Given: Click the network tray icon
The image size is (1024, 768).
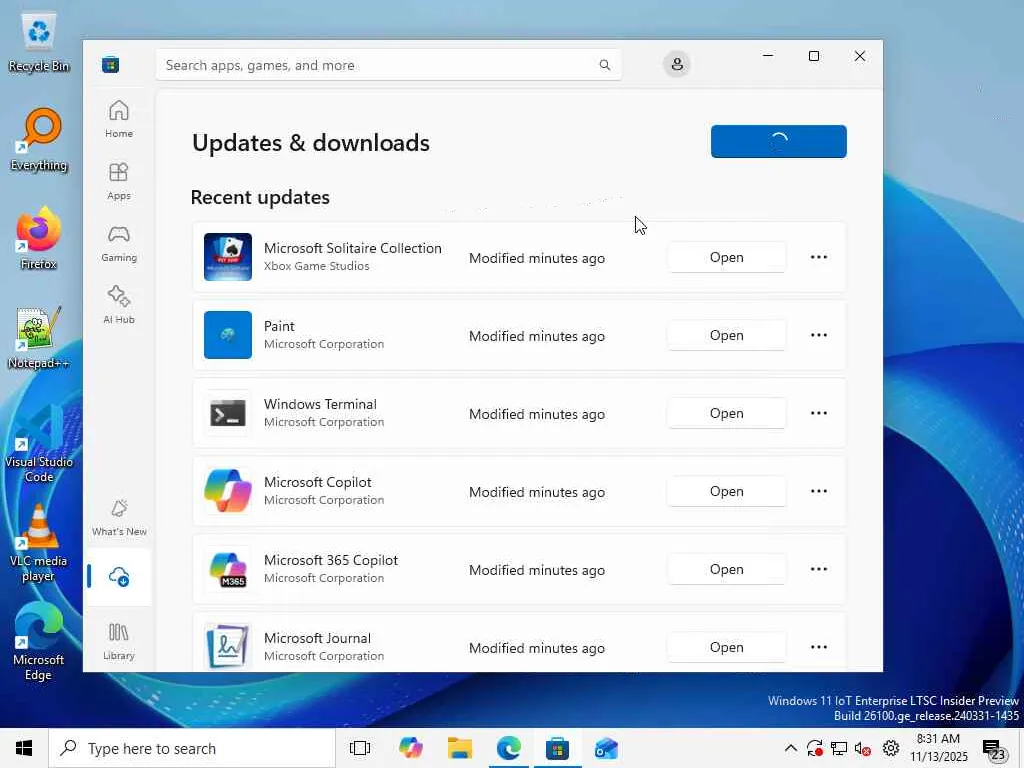Looking at the screenshot, I should [839, 748].
